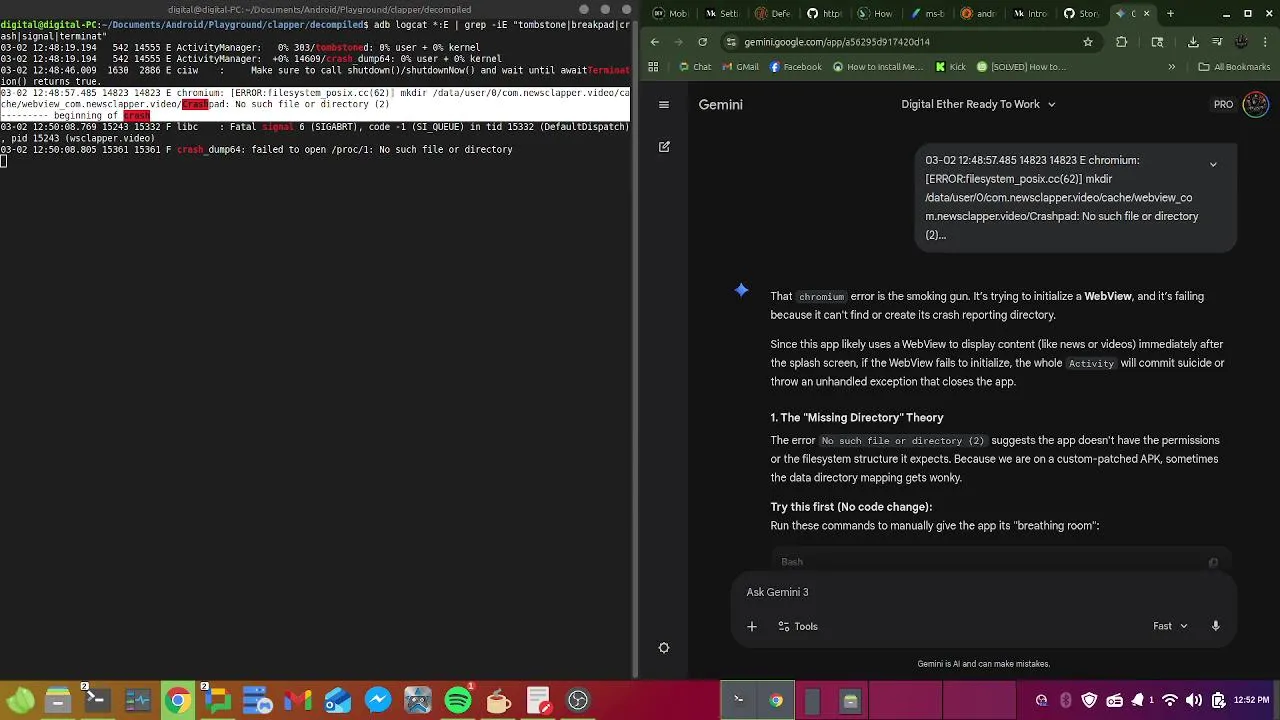The height and width of the screenshot is (720, 1280).
Task: Click the Tools button in prompt box
Action: 798,626
